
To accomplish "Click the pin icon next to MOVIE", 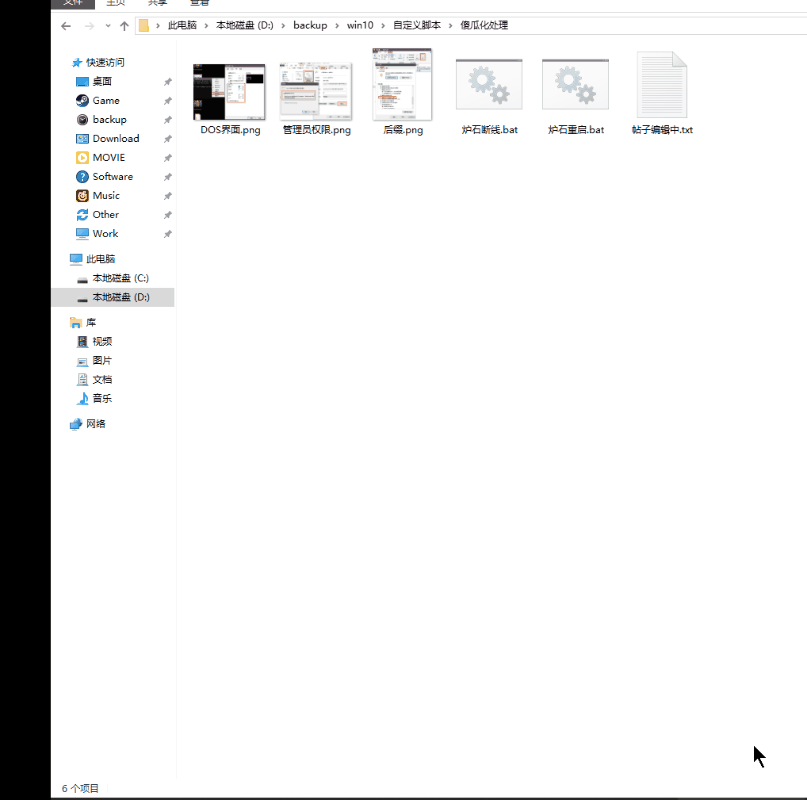I will pos(168,158).
